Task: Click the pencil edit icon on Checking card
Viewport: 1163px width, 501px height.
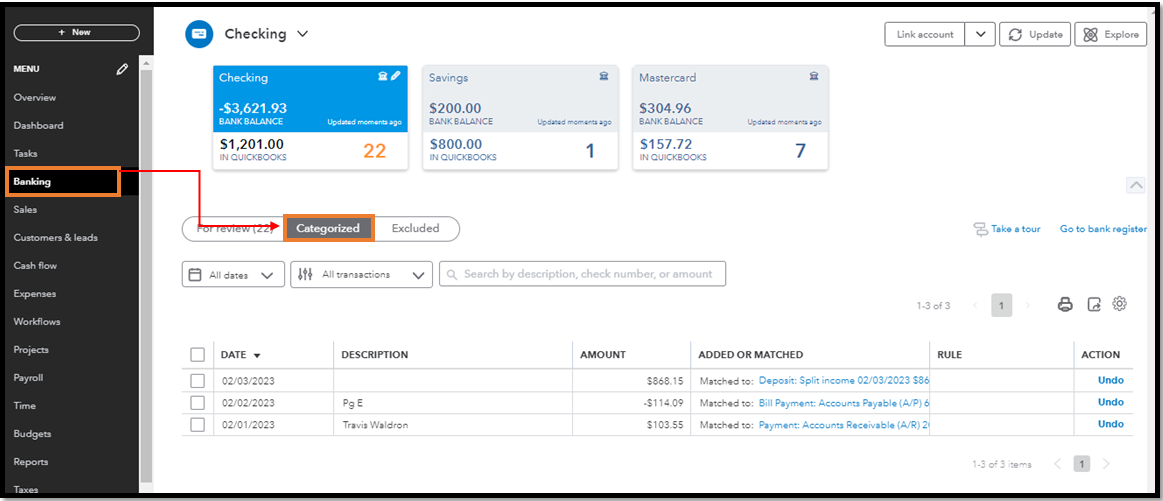Action: click(x=396, y=76)
